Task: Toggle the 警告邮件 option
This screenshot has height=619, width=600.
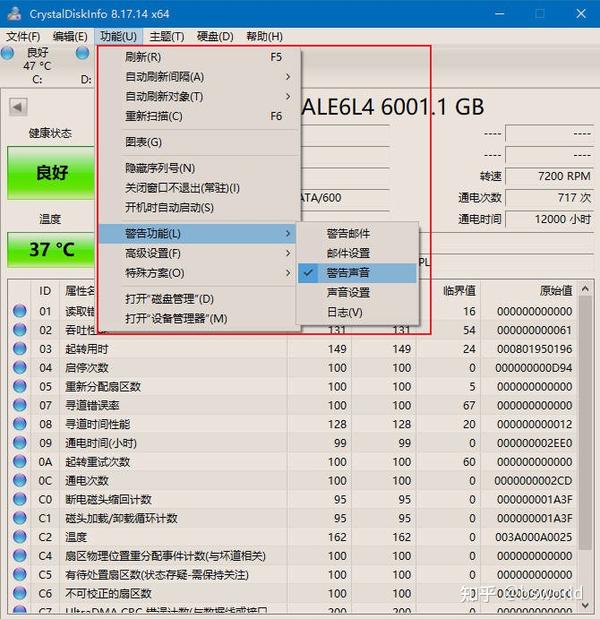Action: tap(357, 233)
